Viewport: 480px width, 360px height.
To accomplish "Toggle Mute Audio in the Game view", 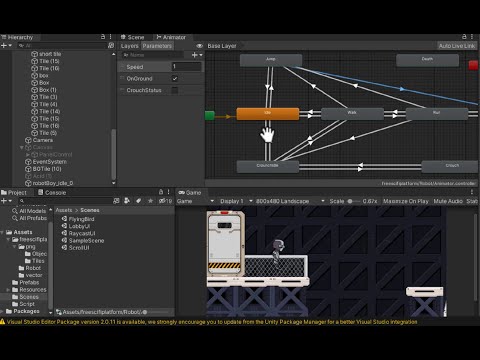I will 448,201.
